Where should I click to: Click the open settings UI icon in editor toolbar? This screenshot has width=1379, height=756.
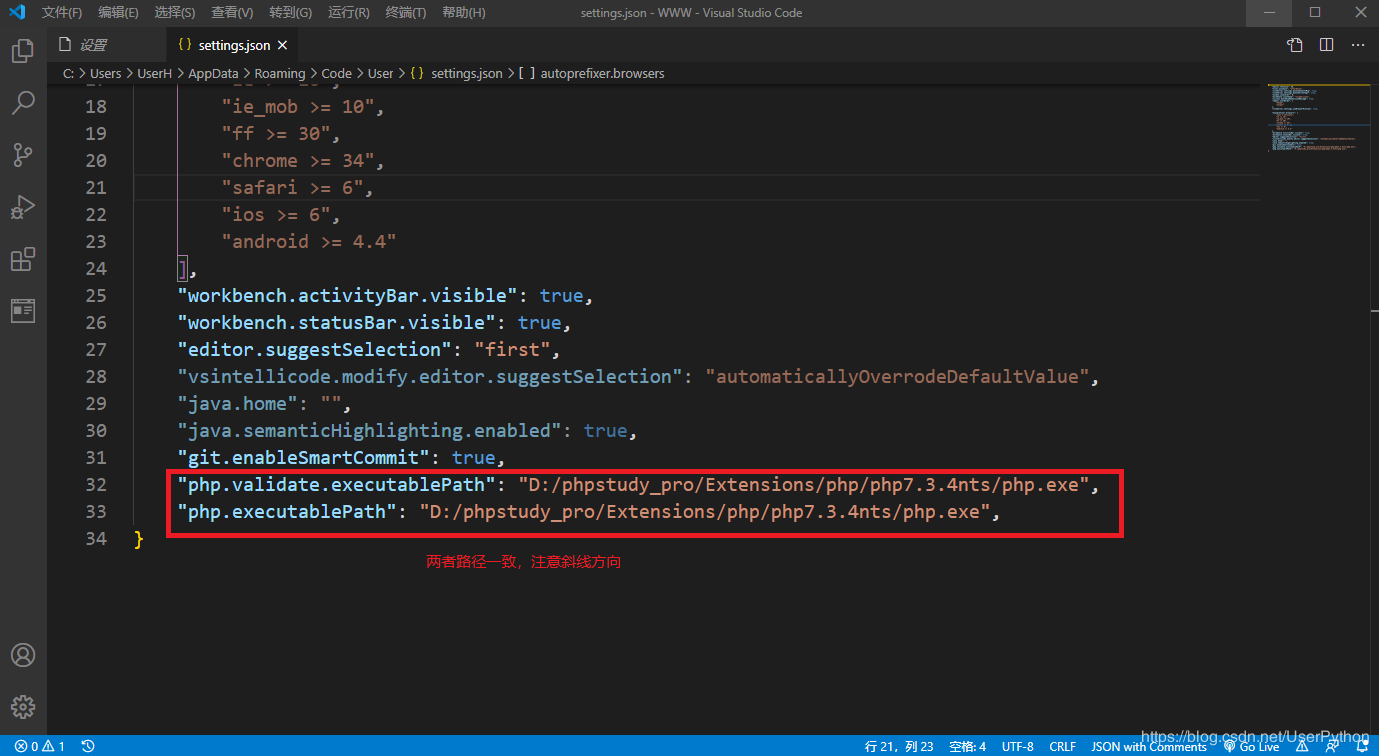(1295, 45)
